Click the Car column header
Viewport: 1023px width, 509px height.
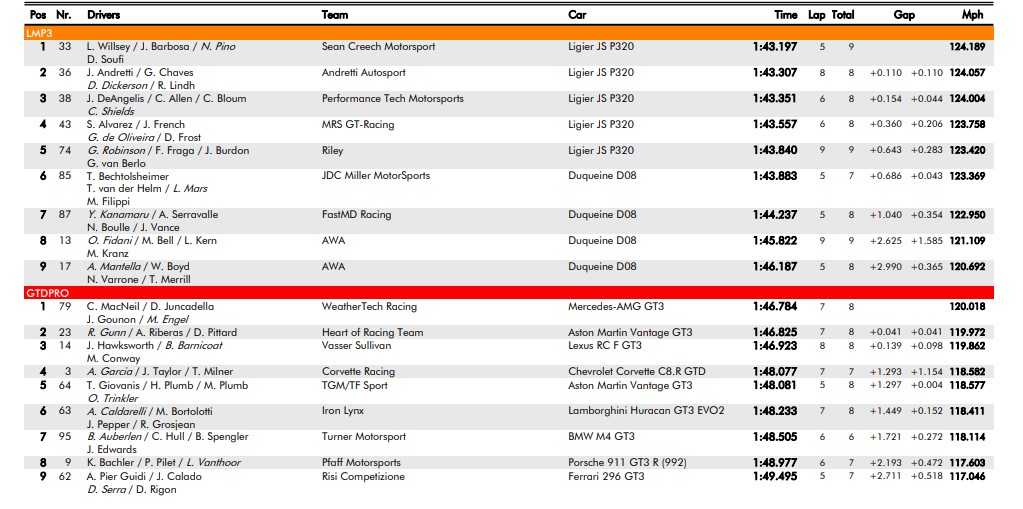pos(577,15)
